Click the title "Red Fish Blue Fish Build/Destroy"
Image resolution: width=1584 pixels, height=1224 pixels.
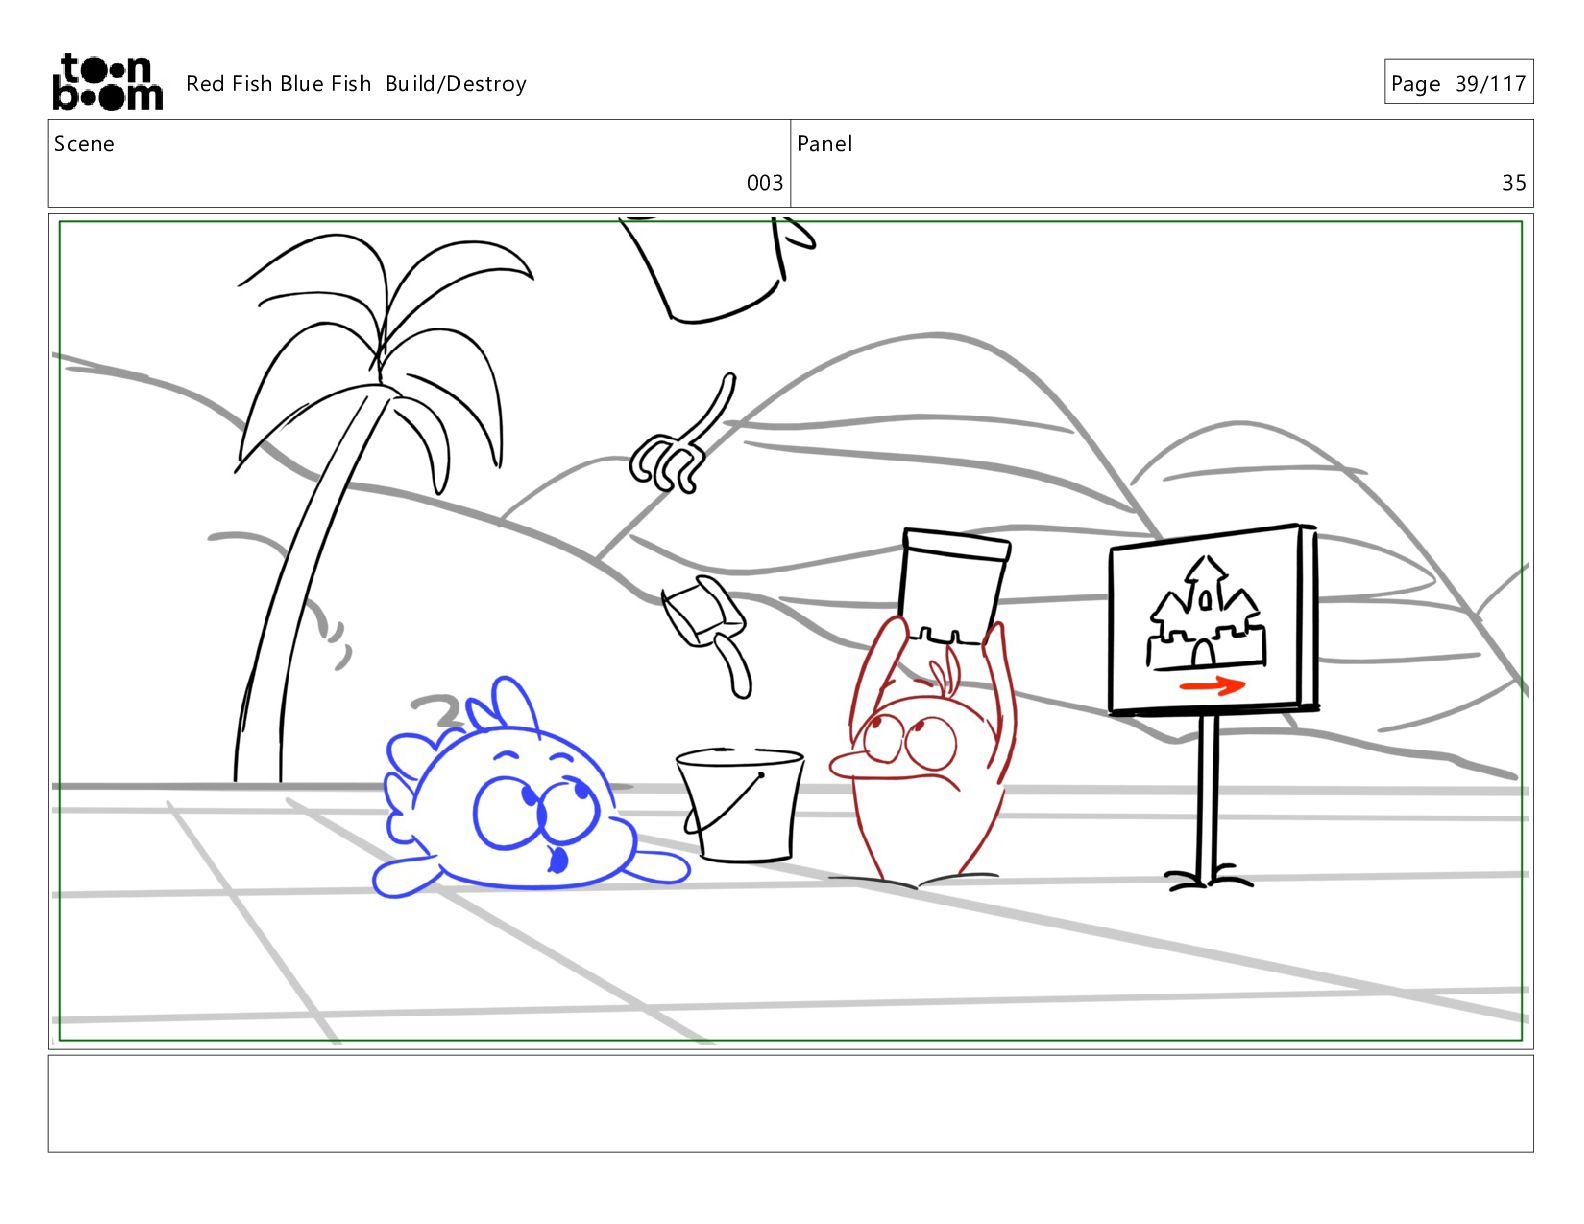[356, 84]
